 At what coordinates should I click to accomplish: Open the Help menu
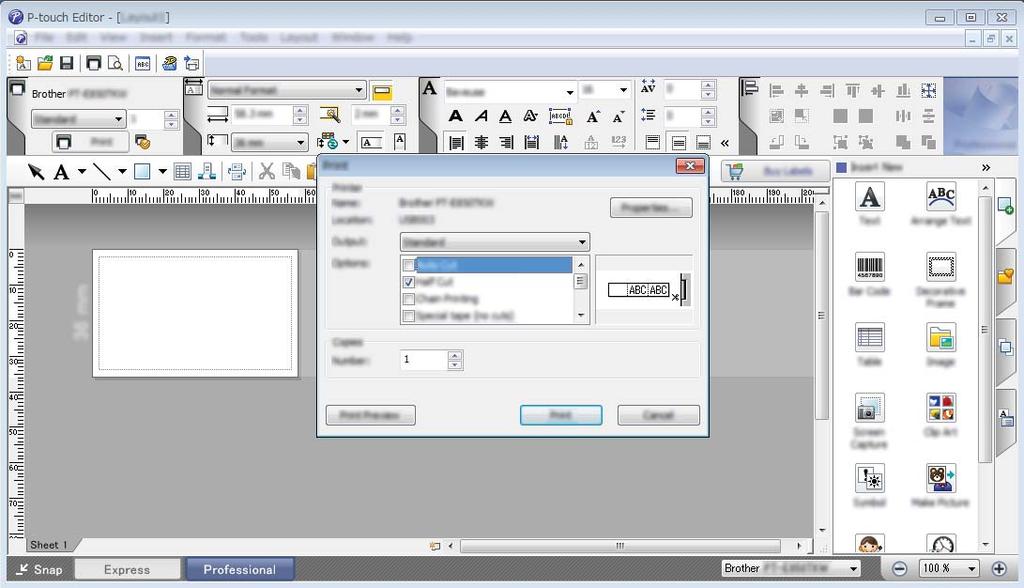pyautogui.click(x=399, y=37)
